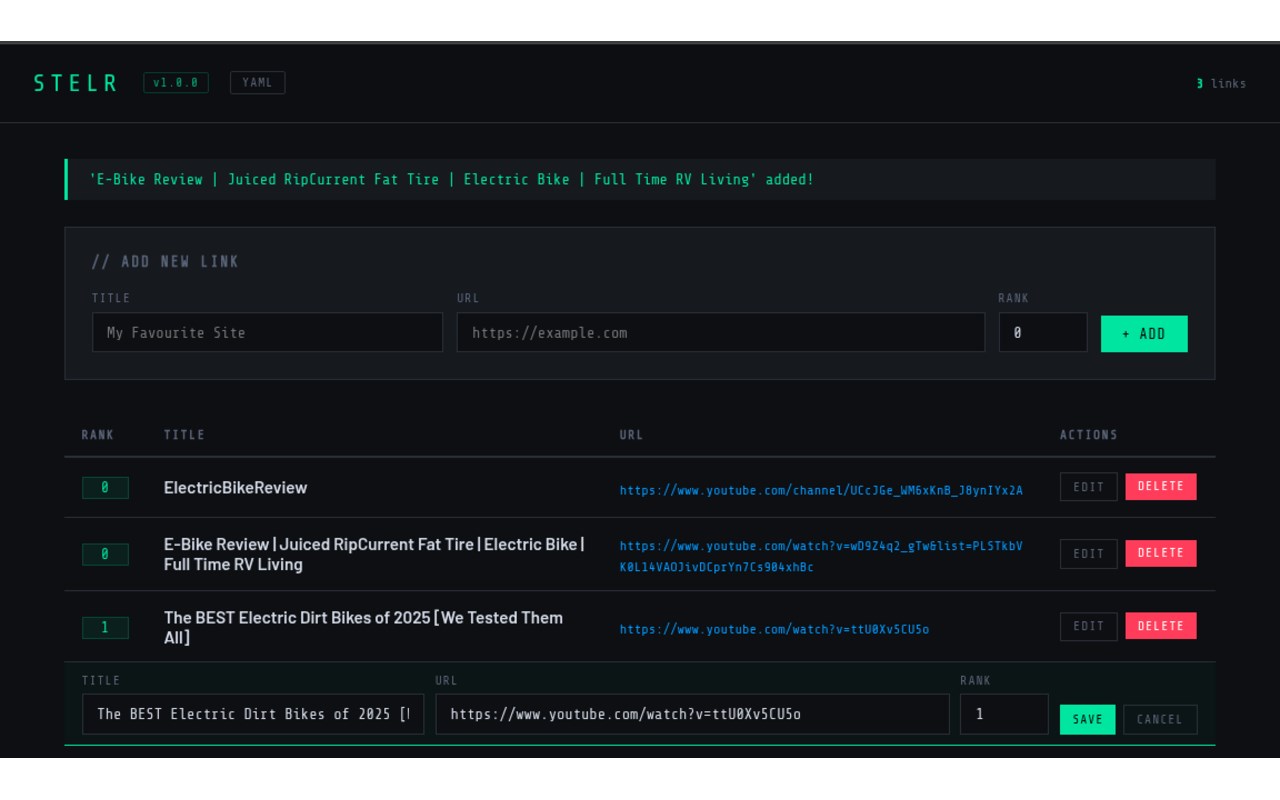Edit the ElectricBikeReview link
1280x800 pixels.
click(x=1089, y=487)
